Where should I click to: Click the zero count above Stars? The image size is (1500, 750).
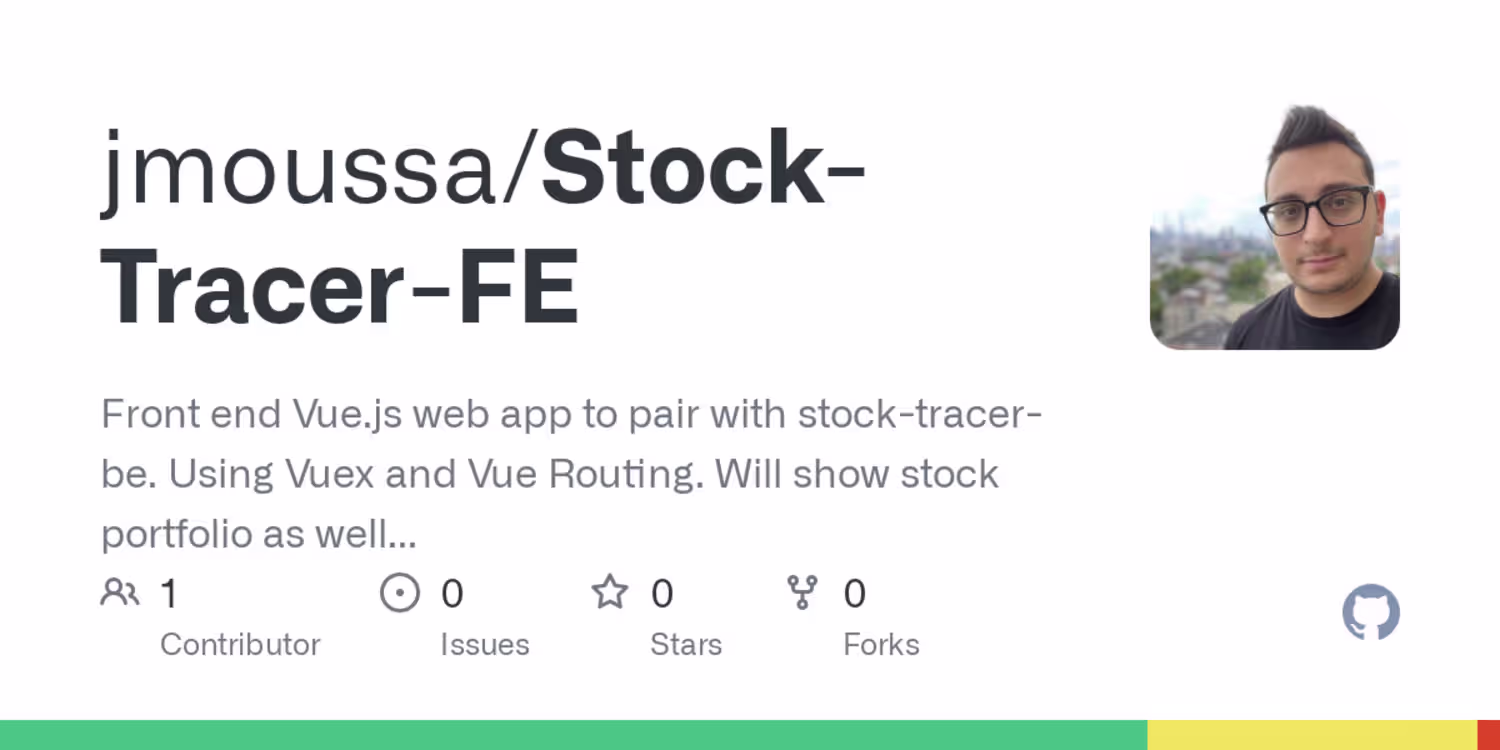[662, 594]
